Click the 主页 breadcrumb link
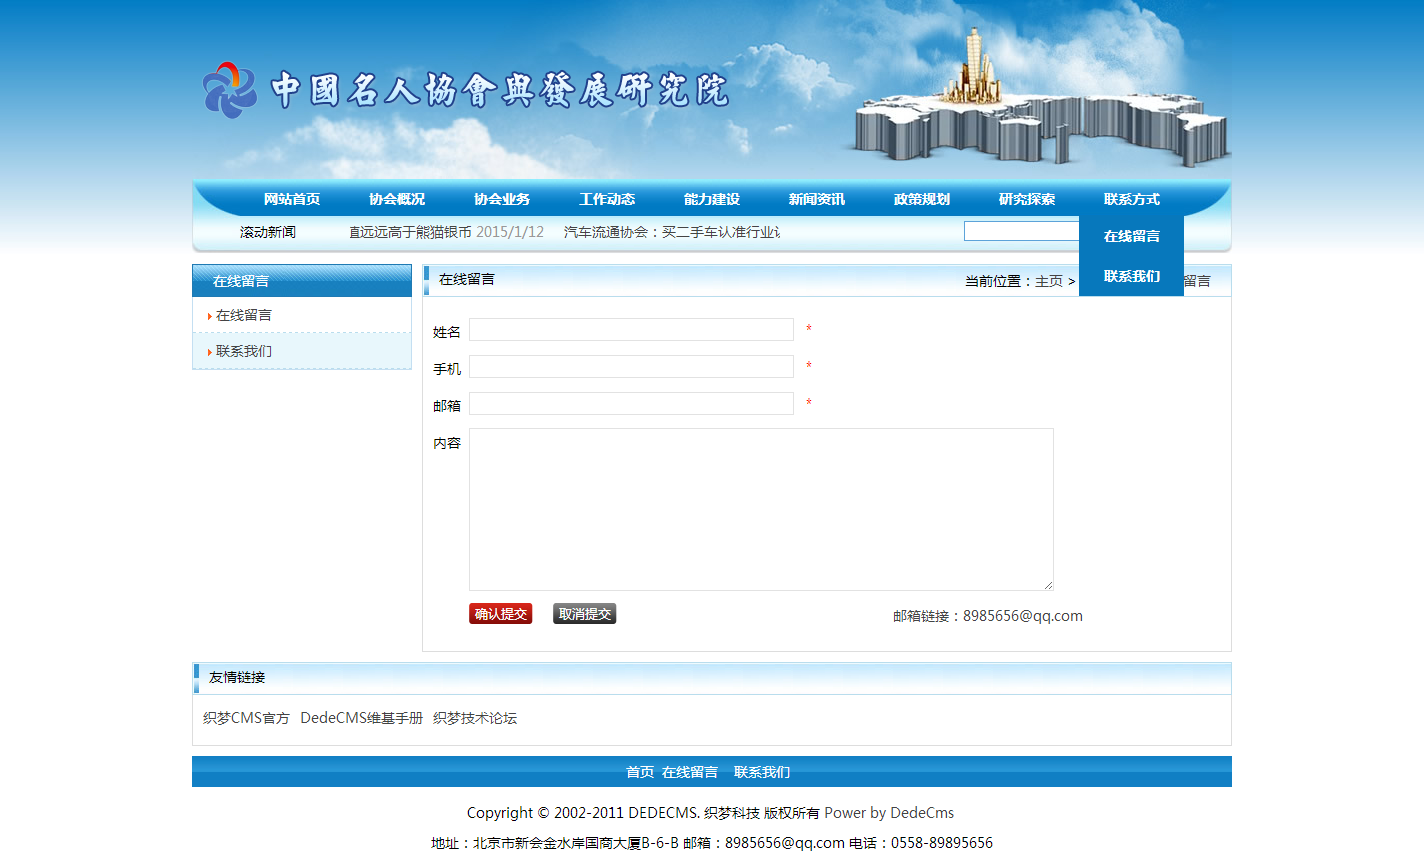Screen dimensions: 1424x857 [1048, 281]
